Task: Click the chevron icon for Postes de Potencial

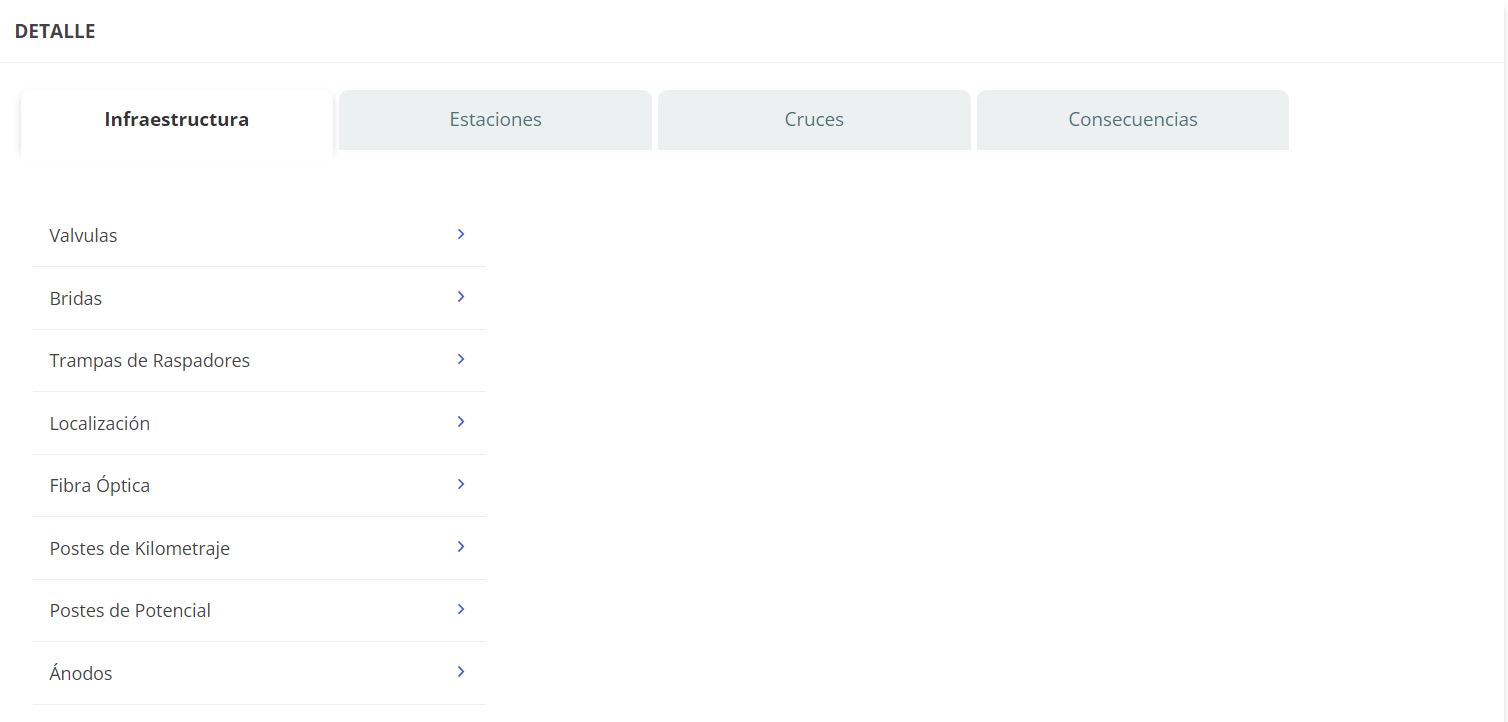Action: (461, 609)
